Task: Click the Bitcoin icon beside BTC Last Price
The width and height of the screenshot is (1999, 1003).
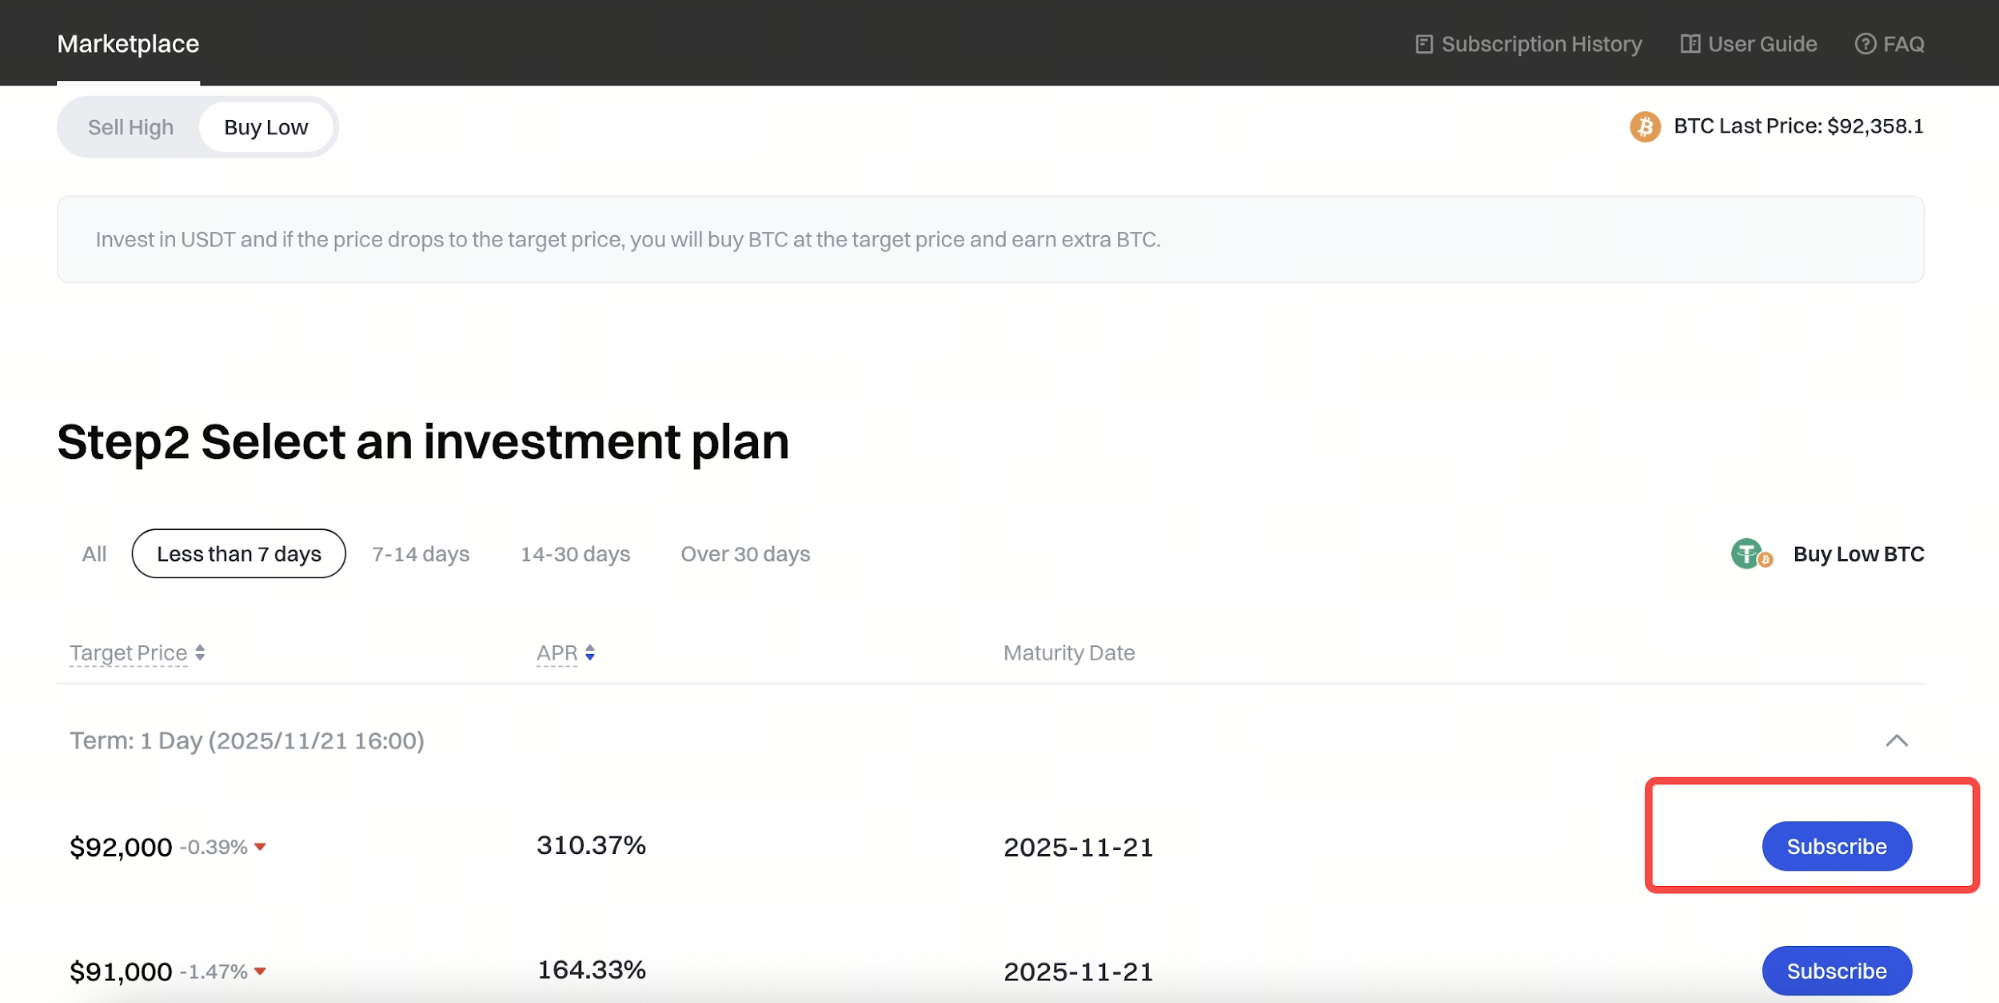Action: point(1645,127)
